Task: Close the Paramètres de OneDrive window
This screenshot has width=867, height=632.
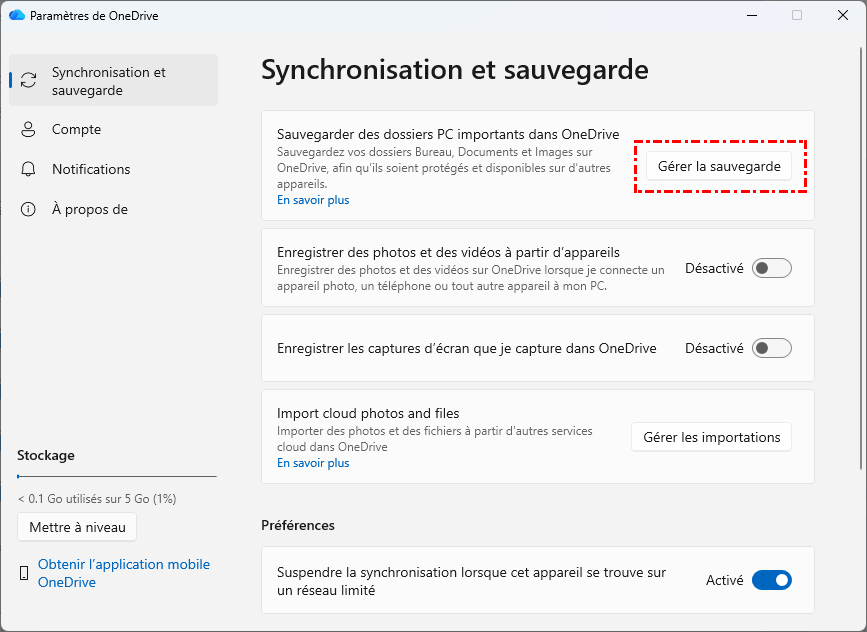Action: 842,15
